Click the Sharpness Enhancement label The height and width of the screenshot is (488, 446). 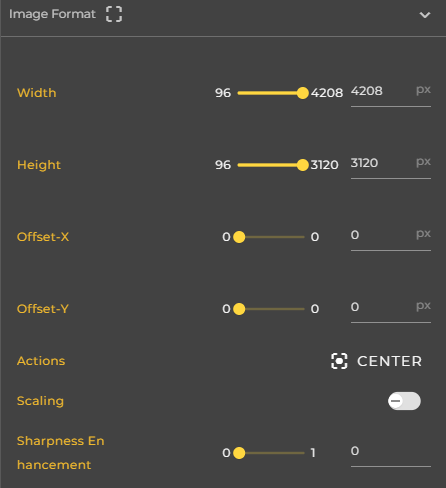coord(61,453)
